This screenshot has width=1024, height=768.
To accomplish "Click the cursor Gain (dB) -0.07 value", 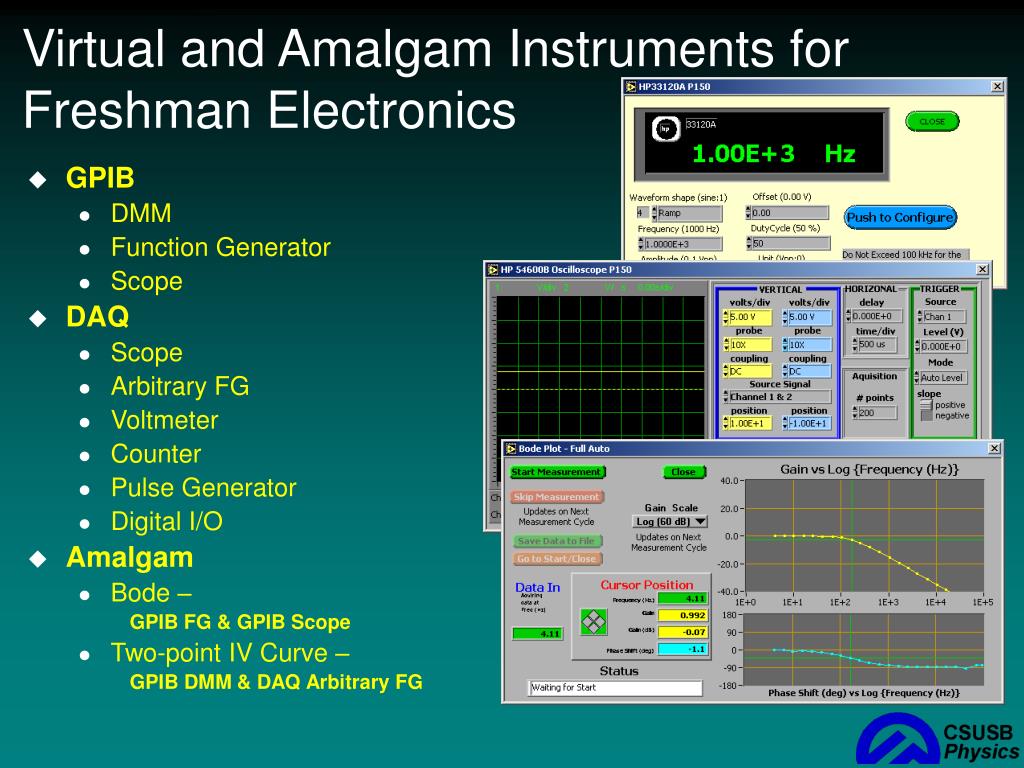I will (682, 632).
